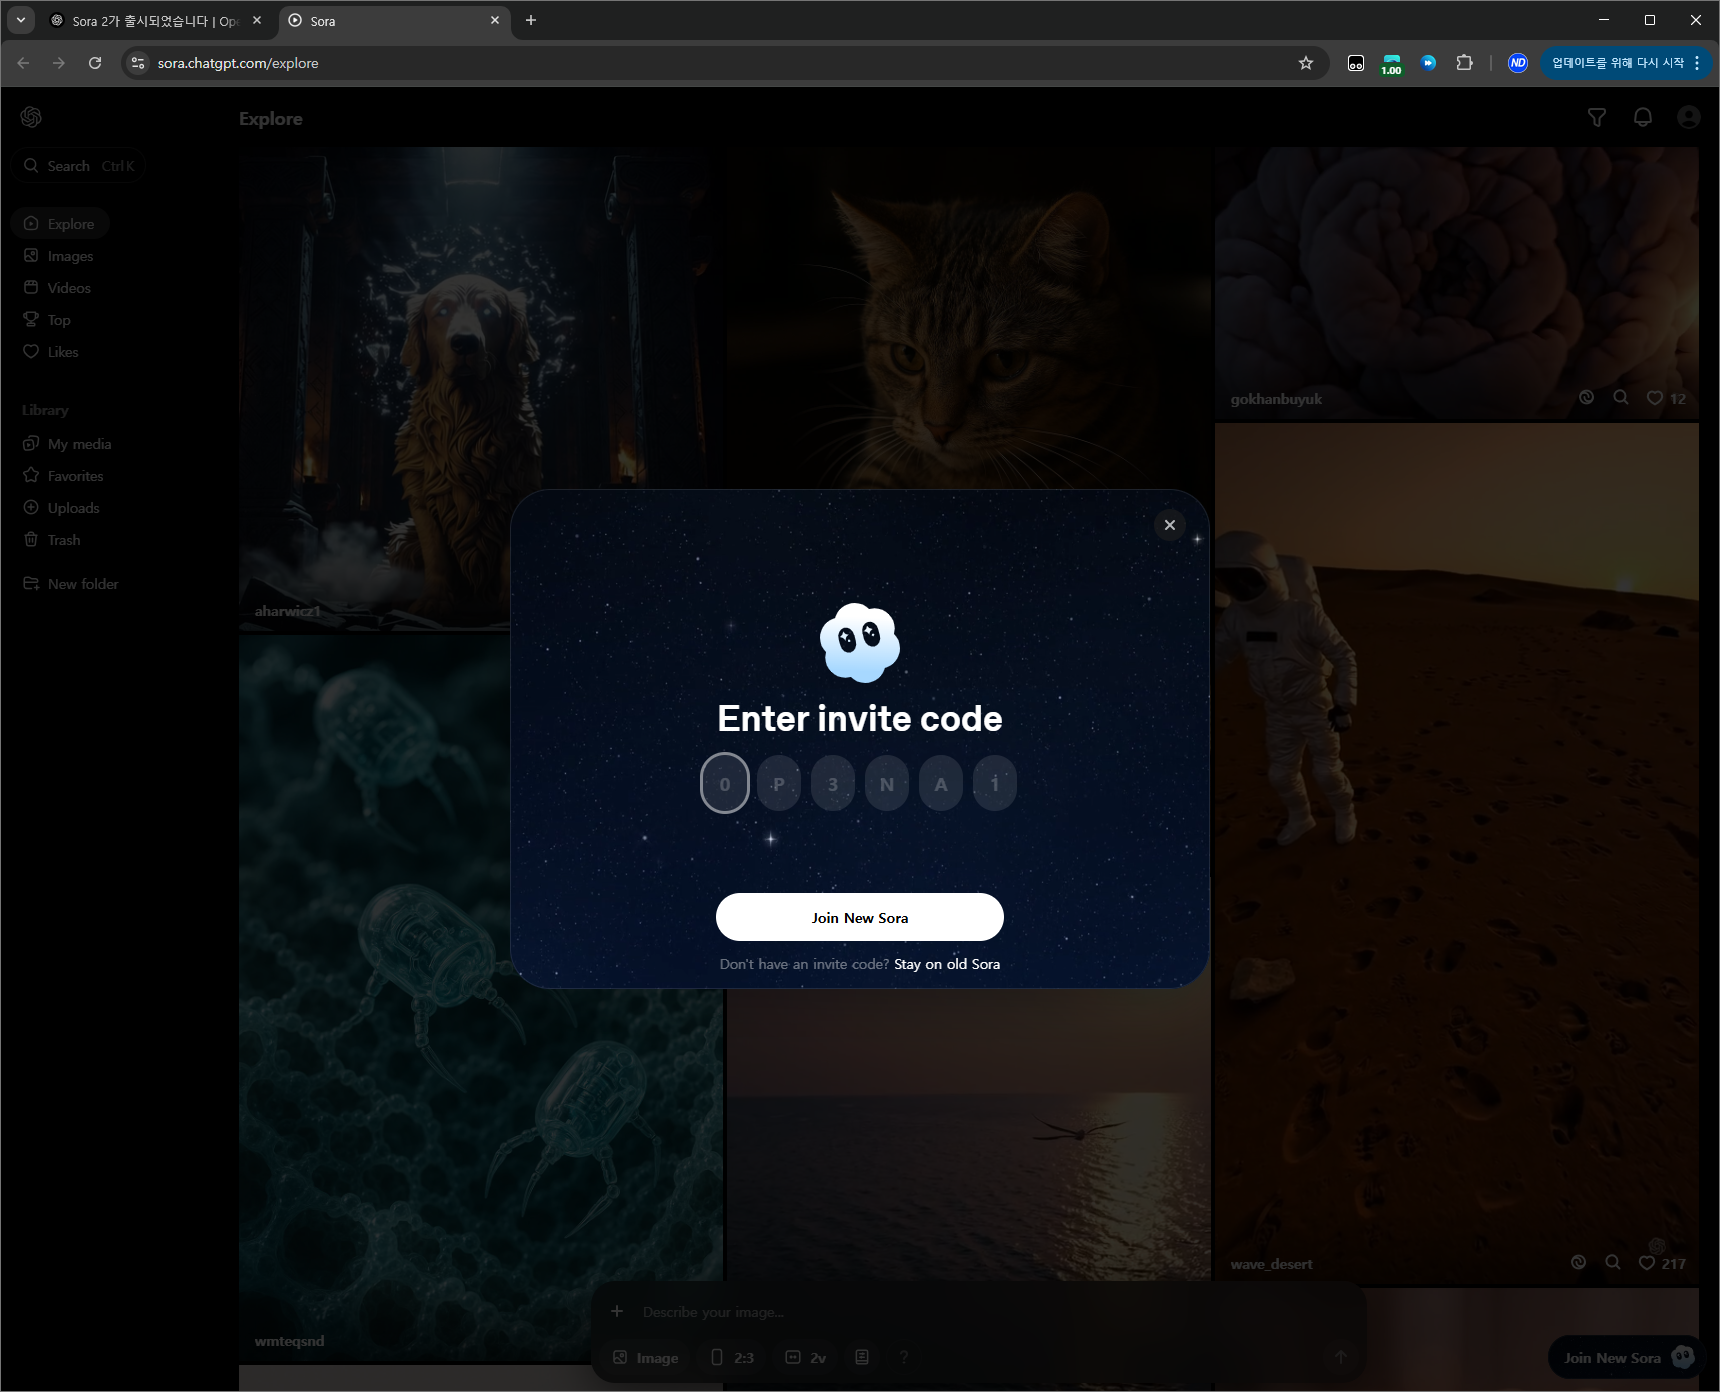Click the question mark help icon
The width and height of the screenshot is (1720, 1392).
point(904,1357)
